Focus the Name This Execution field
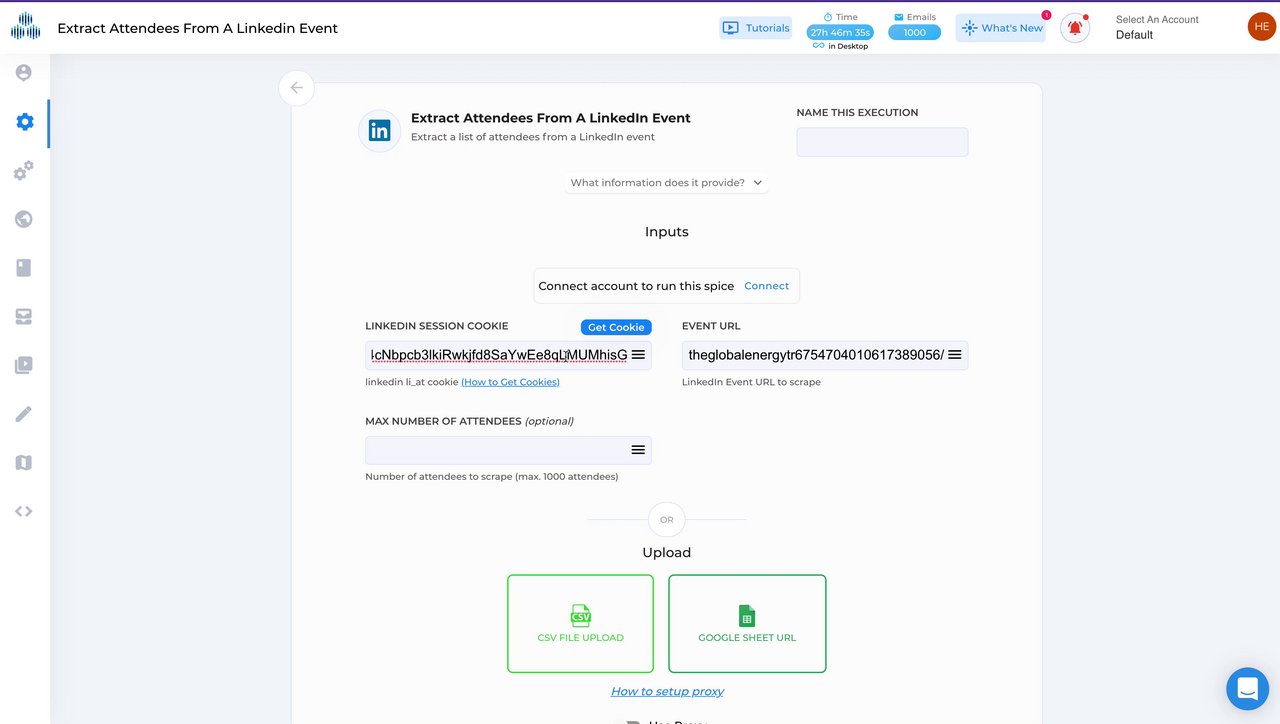The height and width of the screenshot is (724, 1280). tap(882, 142)
